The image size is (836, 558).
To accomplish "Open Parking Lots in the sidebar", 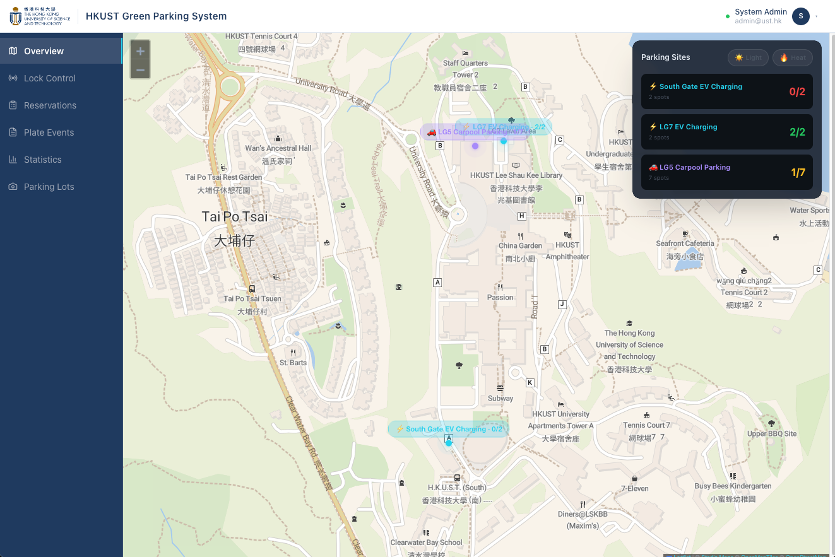I will pyautogui.click(x=61, y=187).
